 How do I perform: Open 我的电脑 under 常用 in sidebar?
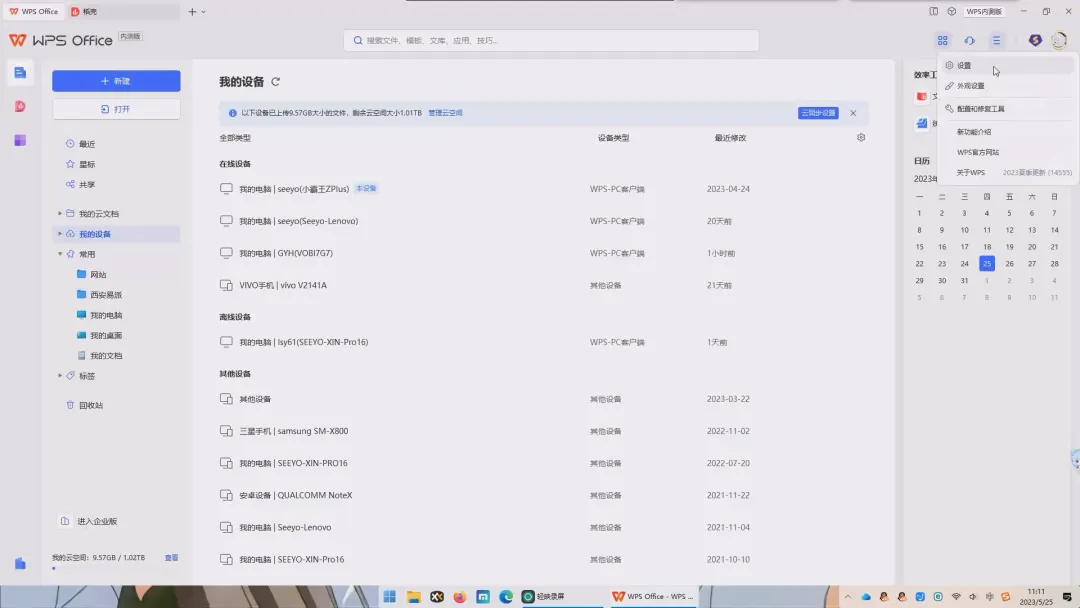coord(105,315)
